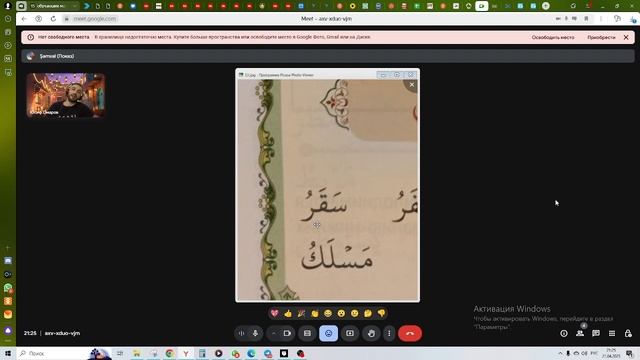Show hidden system tray icons
Viewport: 640px width, 360px height.
(x=560, y=353)
